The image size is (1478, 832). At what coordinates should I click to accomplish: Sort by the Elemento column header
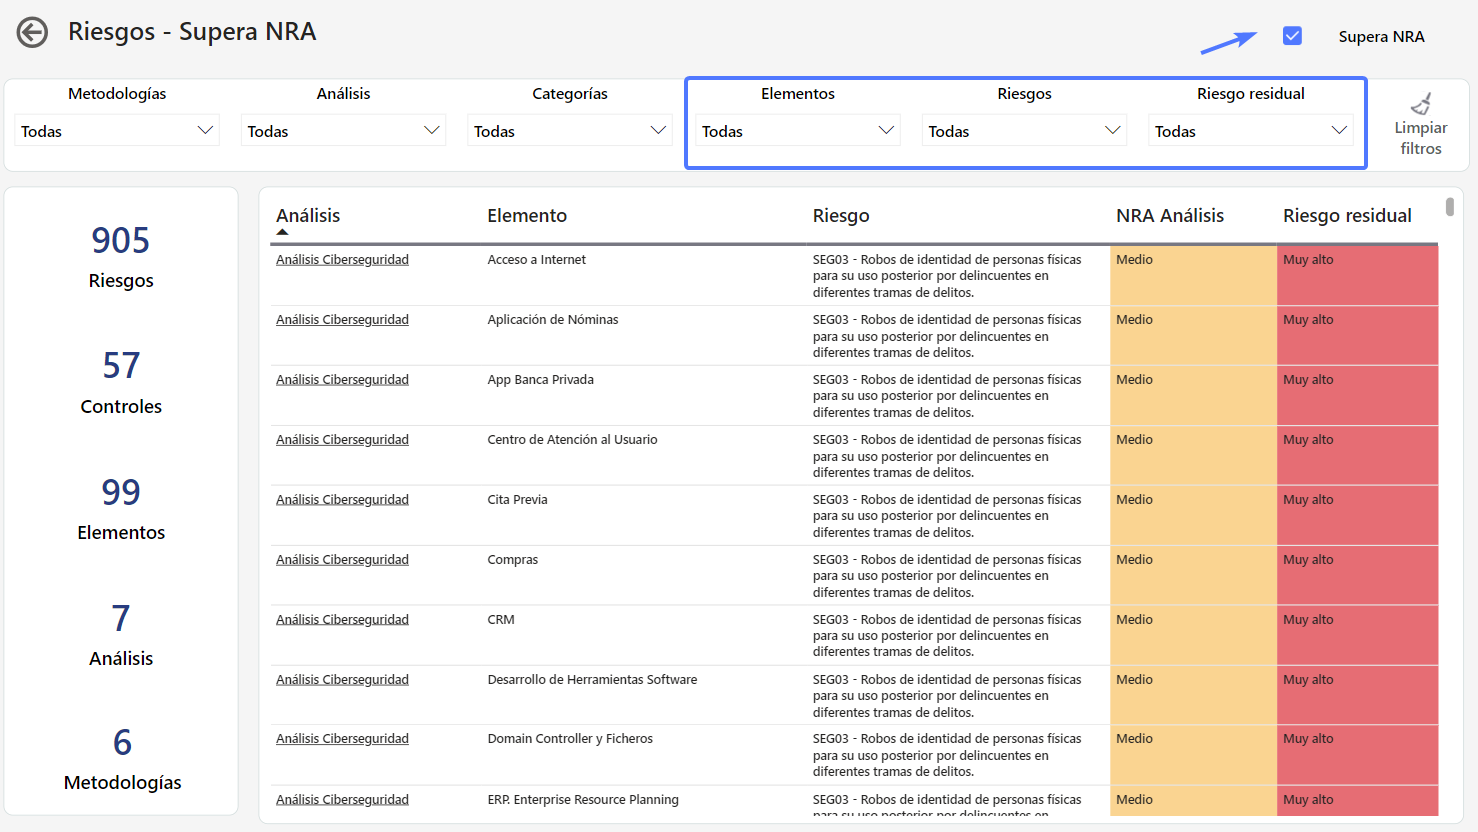[527, 216]
